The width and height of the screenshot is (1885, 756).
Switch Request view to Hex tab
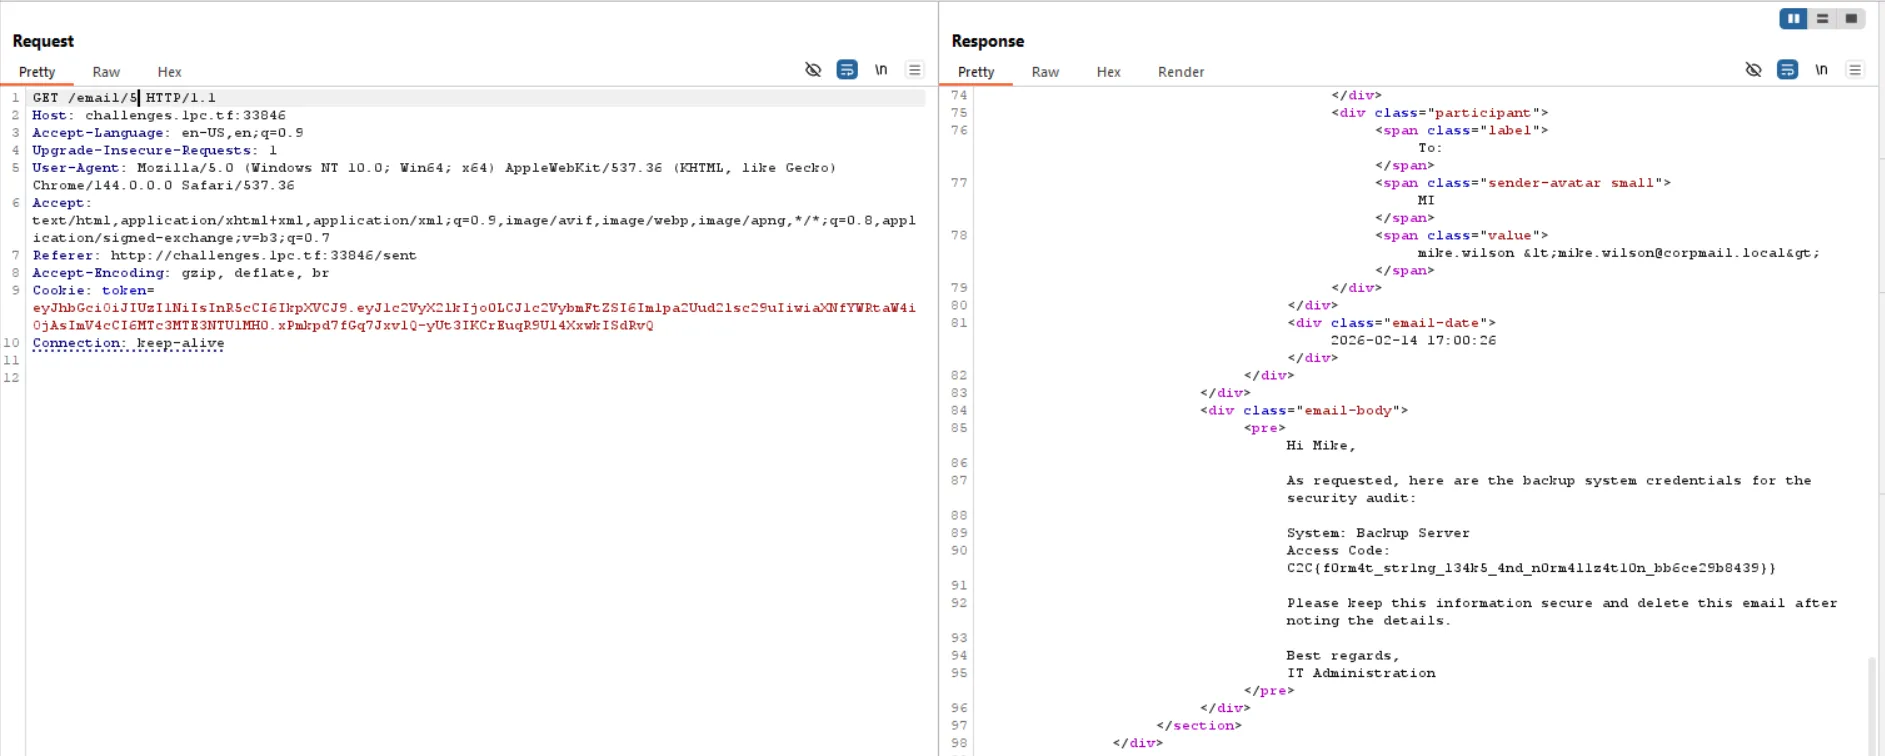tap(169, 72)
